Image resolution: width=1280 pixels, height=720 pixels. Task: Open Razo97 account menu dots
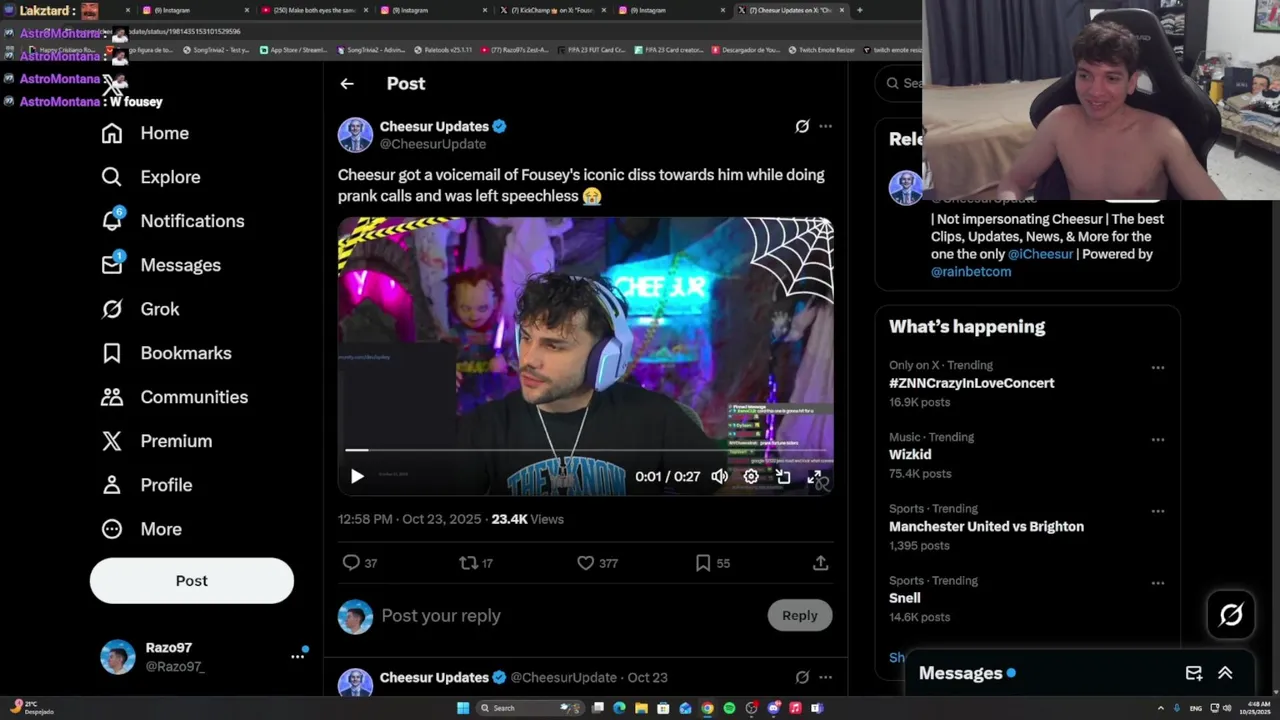(x=297, y=657)
